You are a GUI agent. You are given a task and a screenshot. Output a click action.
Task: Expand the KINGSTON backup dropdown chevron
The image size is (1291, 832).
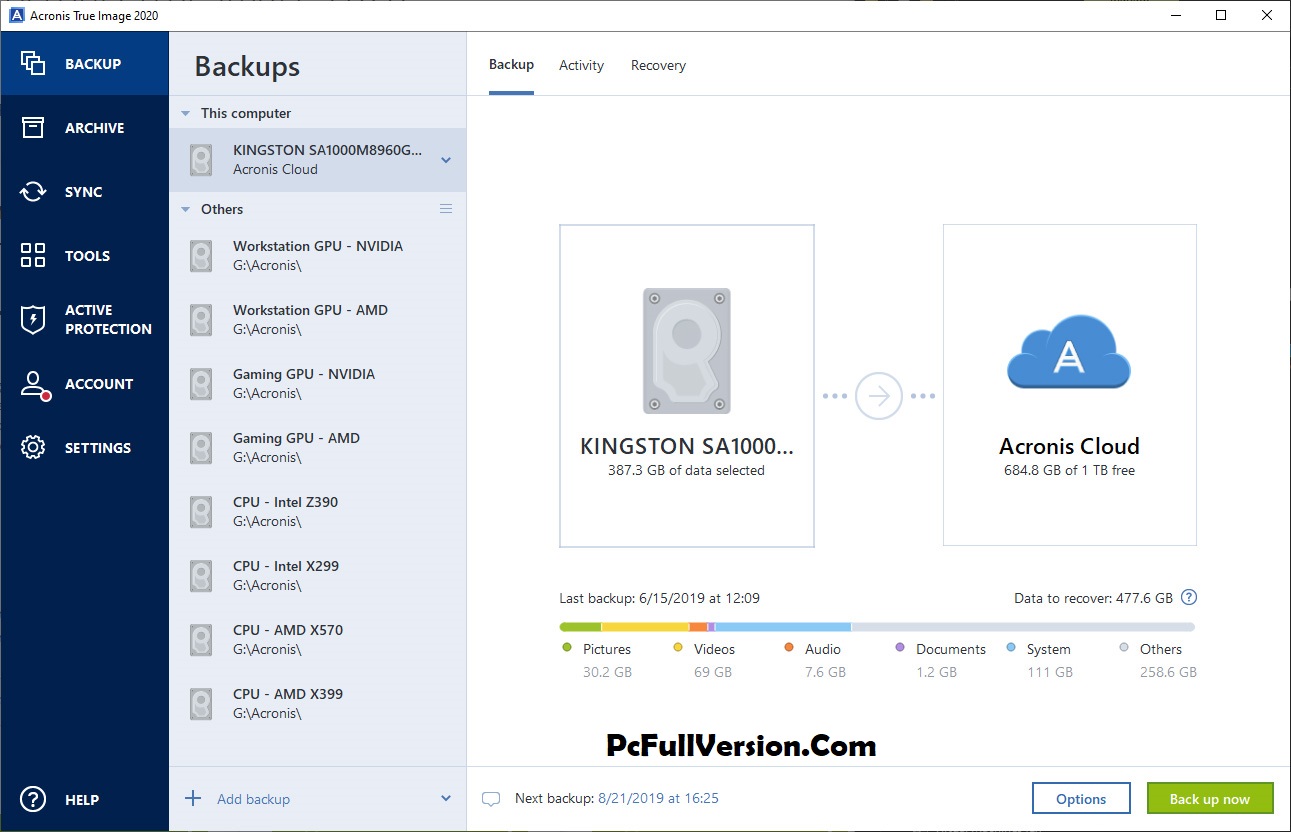pos(446,160)
